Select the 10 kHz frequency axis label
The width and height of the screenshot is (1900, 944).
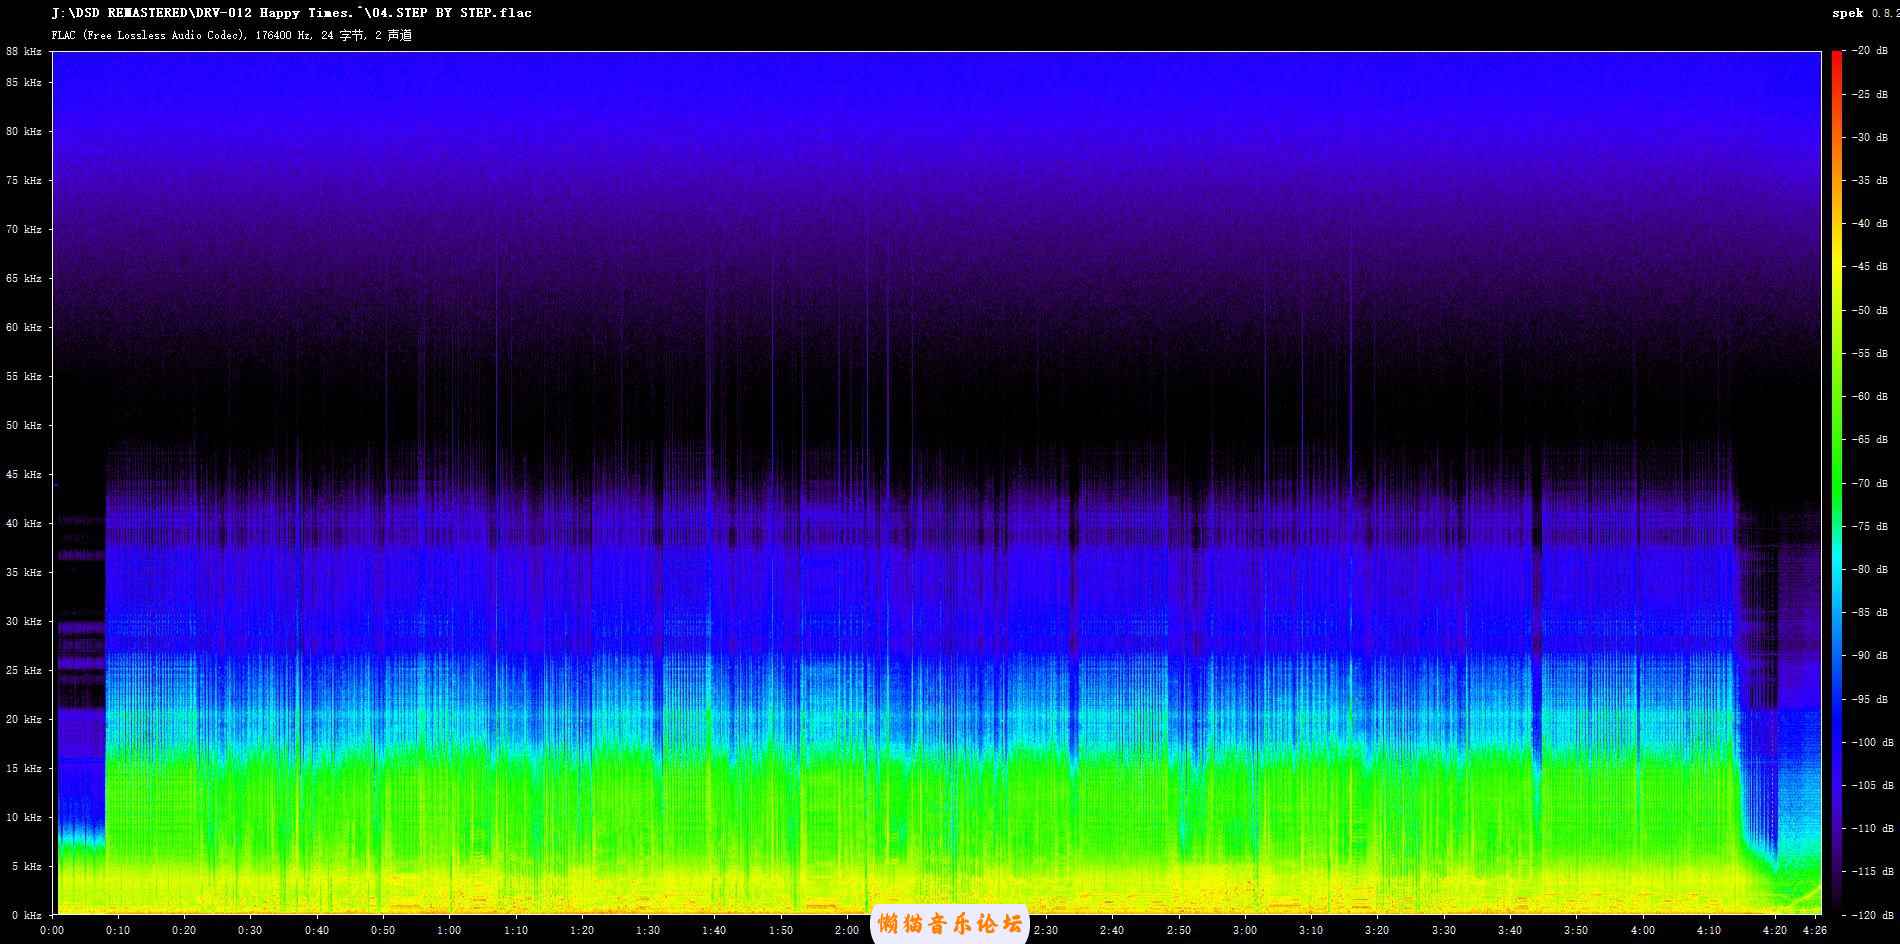point(24,818)
